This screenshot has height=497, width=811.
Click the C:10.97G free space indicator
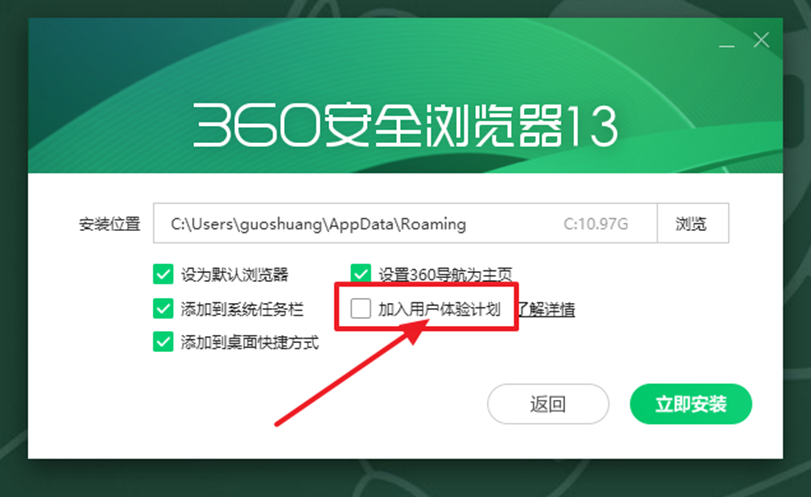click(x=595, y=224)
